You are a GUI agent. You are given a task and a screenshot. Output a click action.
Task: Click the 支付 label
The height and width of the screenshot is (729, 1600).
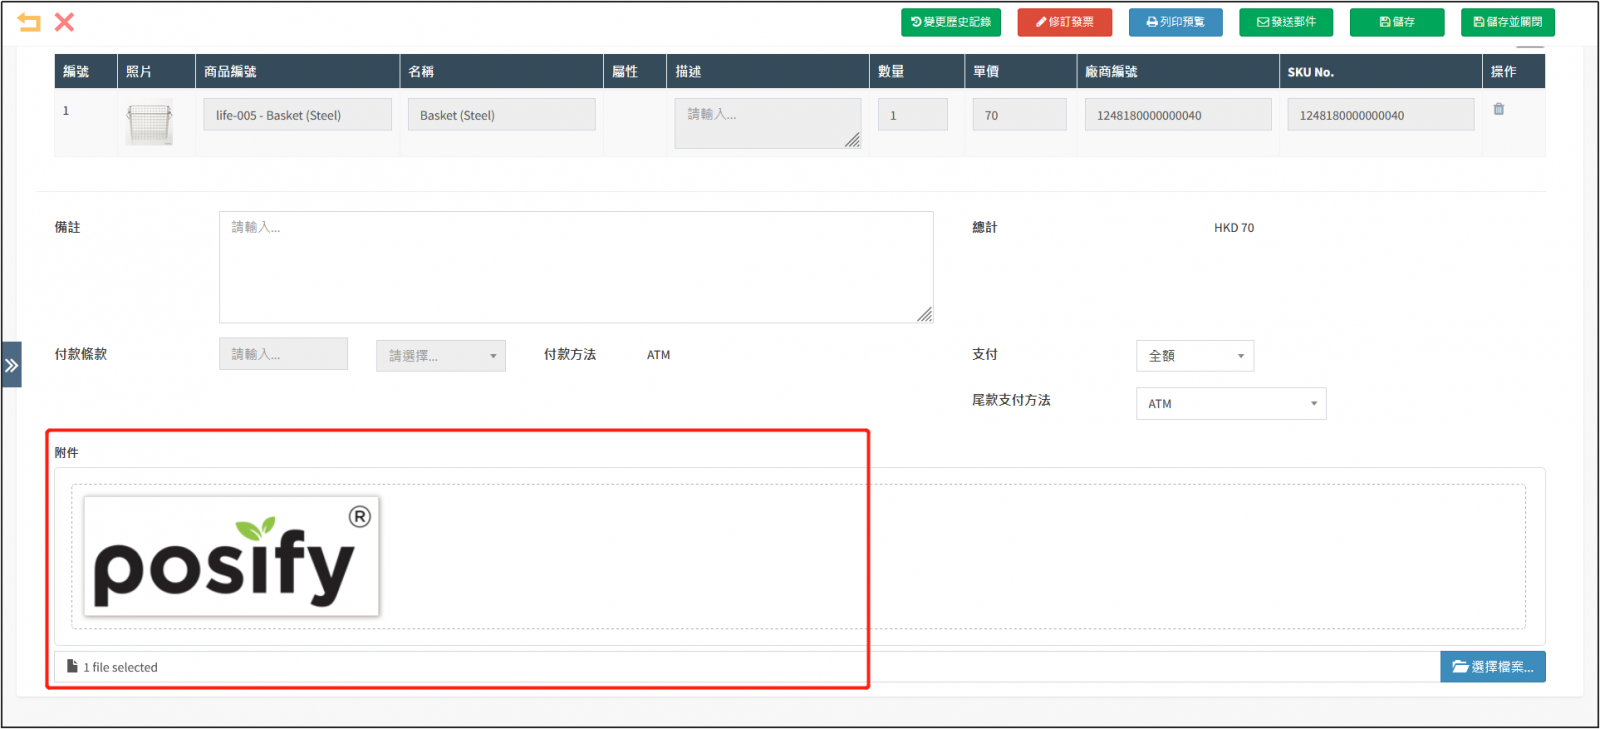point(985,355)
